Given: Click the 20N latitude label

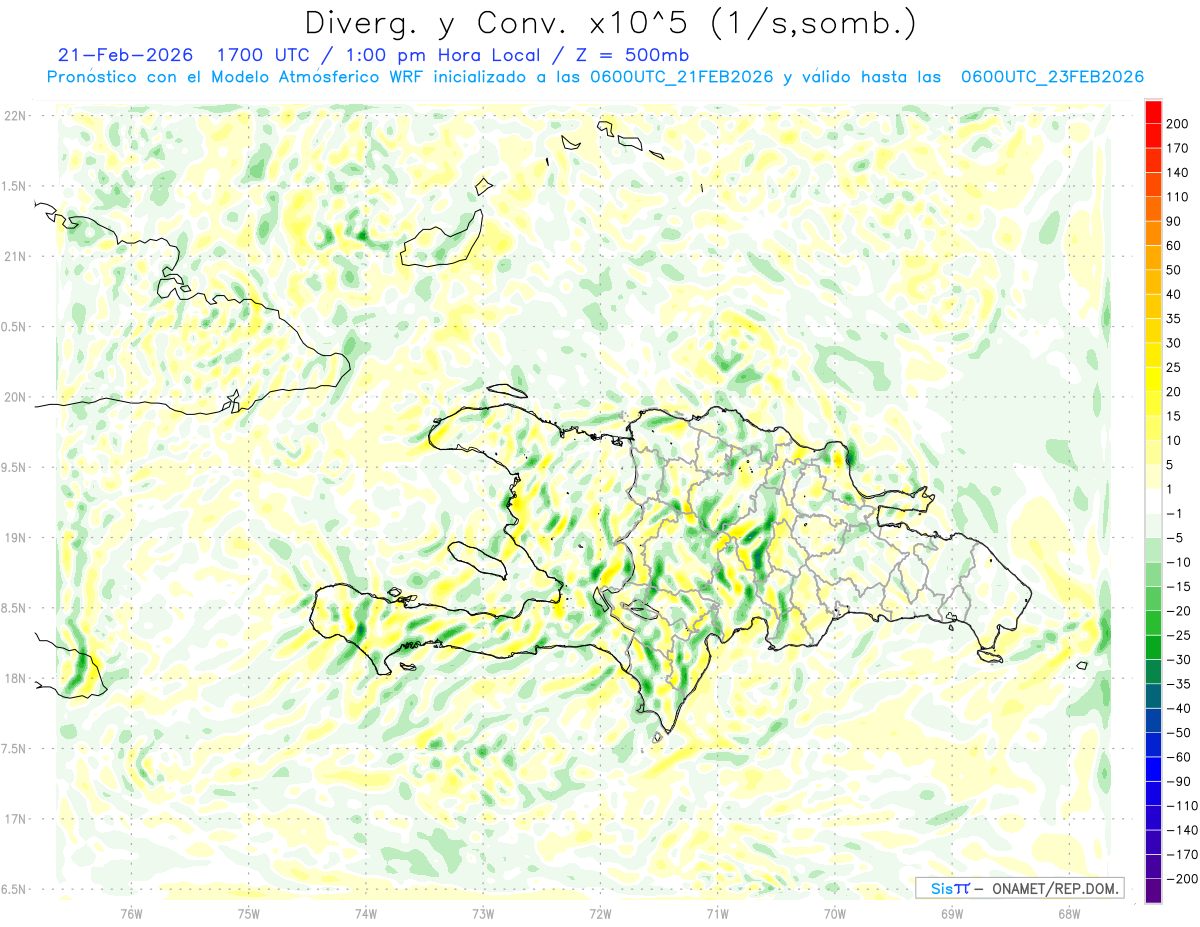Looking at the screenshot, I should pyautogui.click(x=15, y=397).
